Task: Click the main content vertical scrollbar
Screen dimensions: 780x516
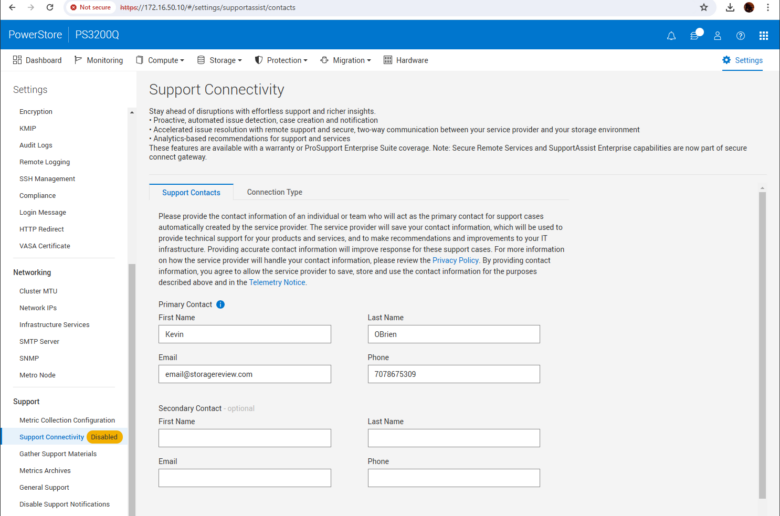Action: pyautogui.click(x=762, y=343)
